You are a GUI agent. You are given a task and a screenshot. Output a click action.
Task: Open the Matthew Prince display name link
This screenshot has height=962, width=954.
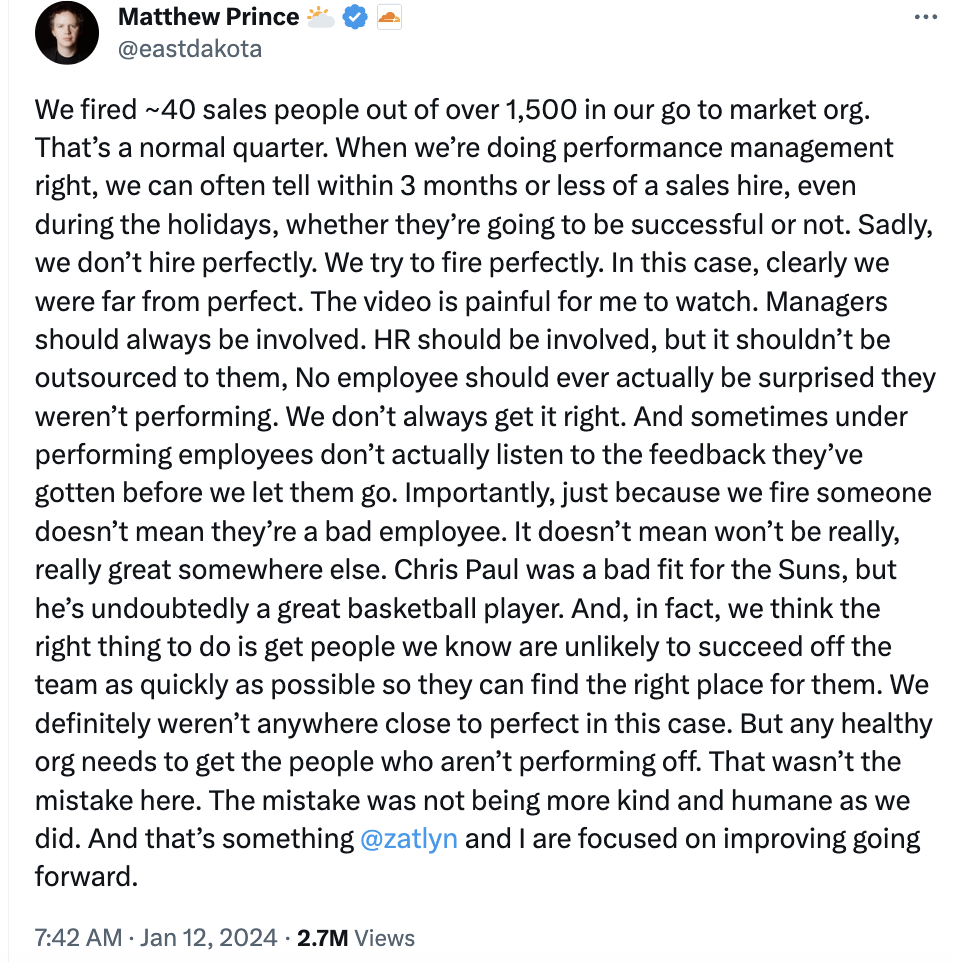(x=209, y=17)
